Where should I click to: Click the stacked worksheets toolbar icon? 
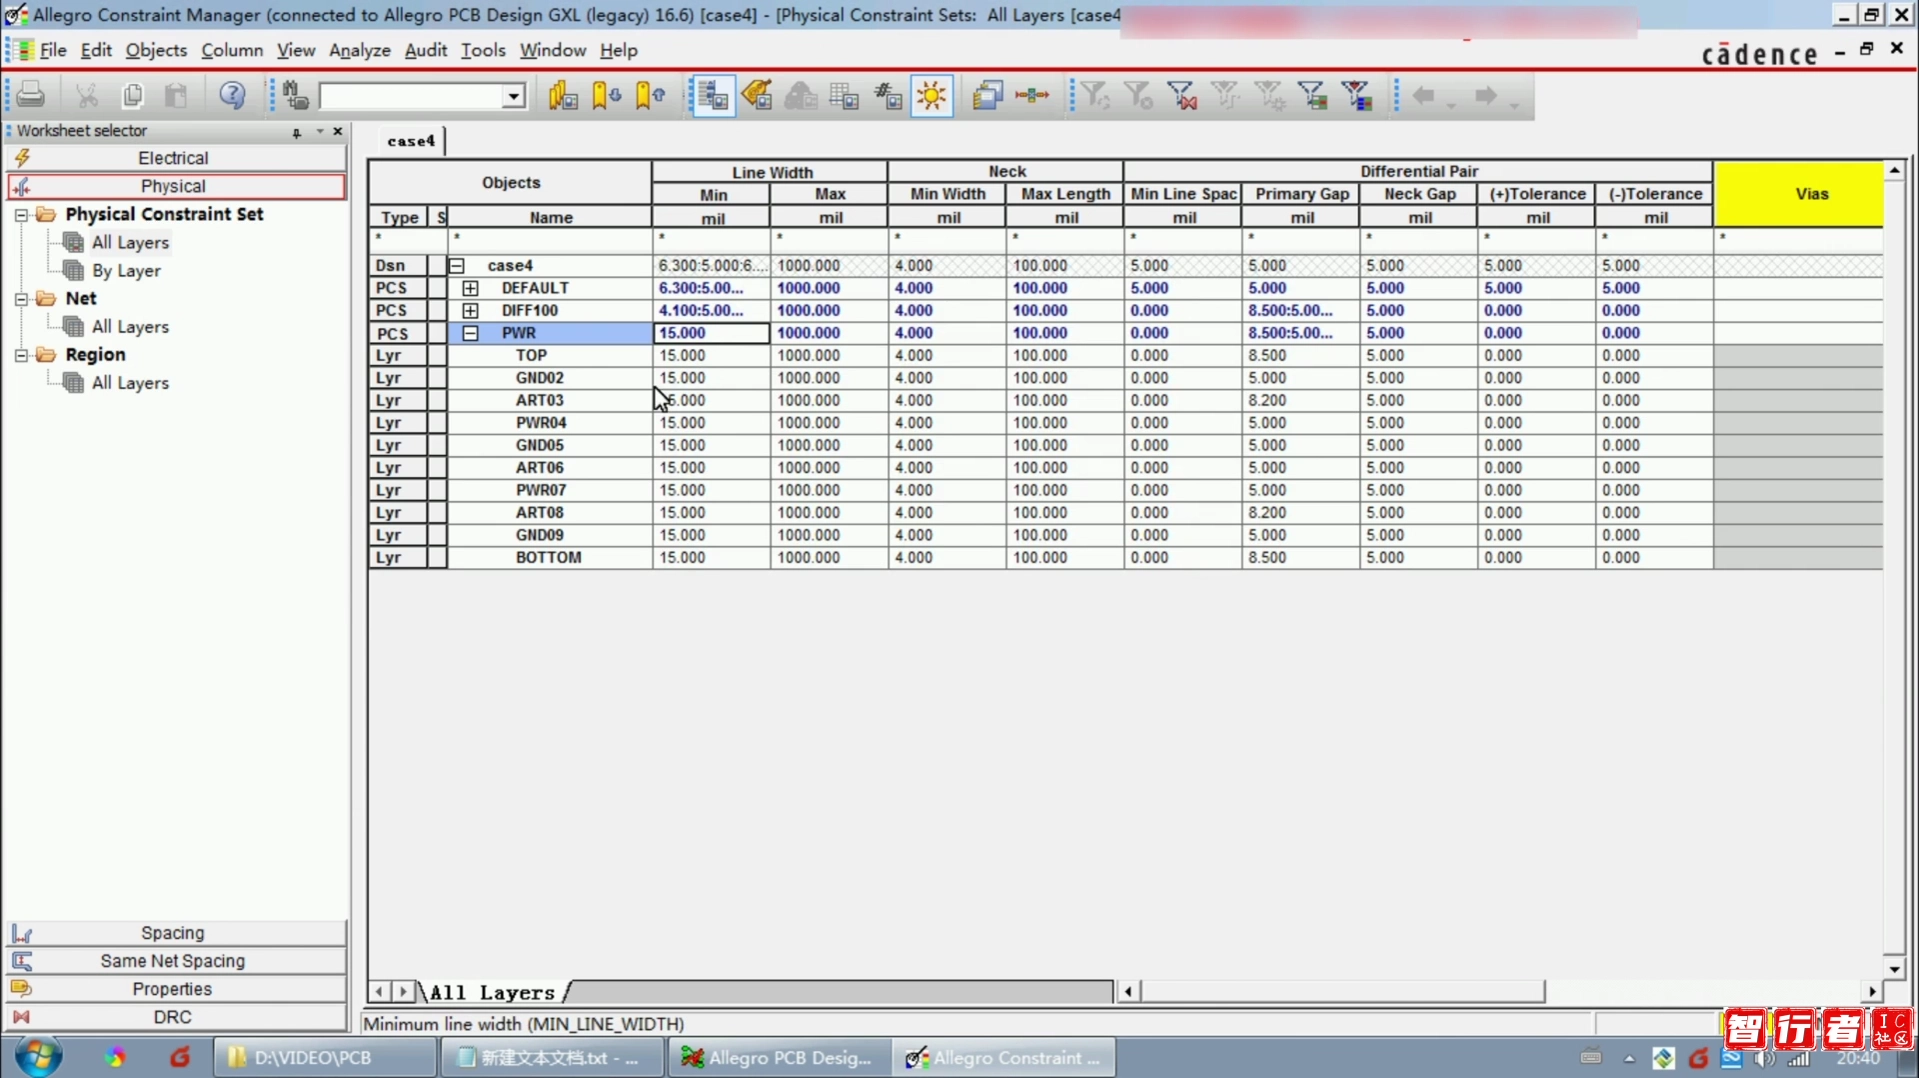(x=987, y=95)
